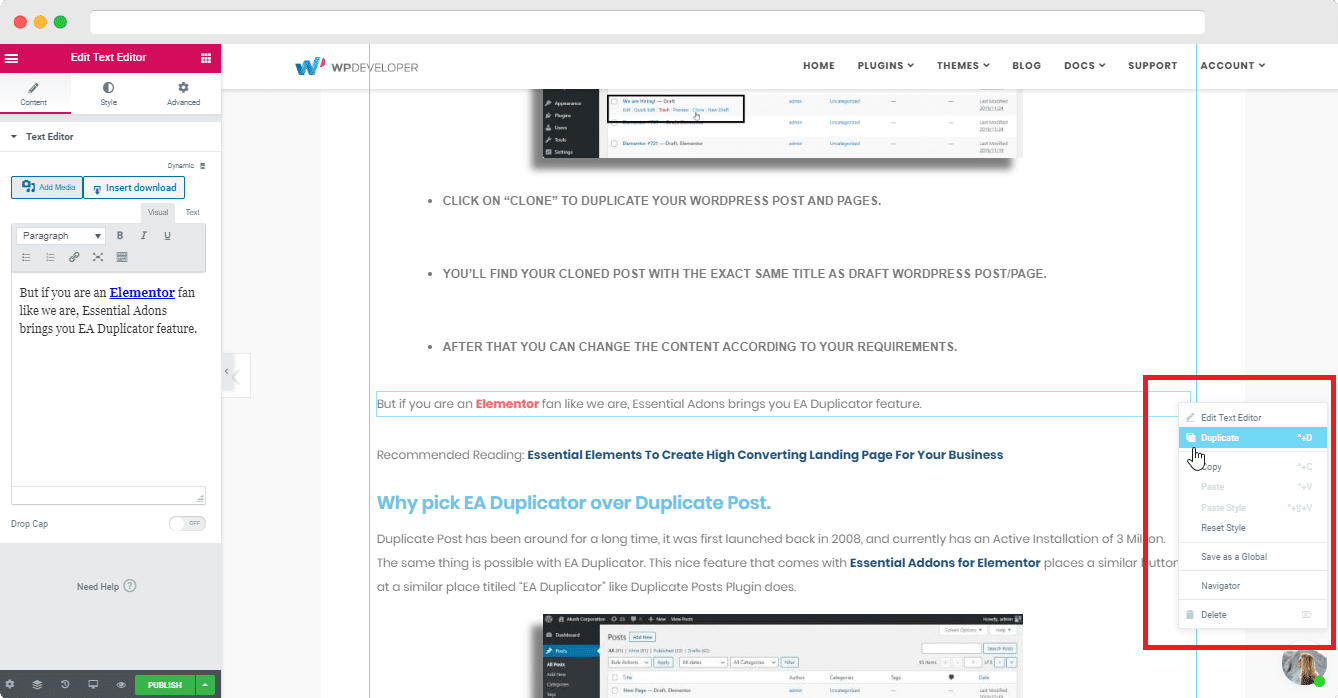This screenshot has width=1338, height=698.
Task: Open save options arrow beside Publish
Action: click(x=205, y=685)
